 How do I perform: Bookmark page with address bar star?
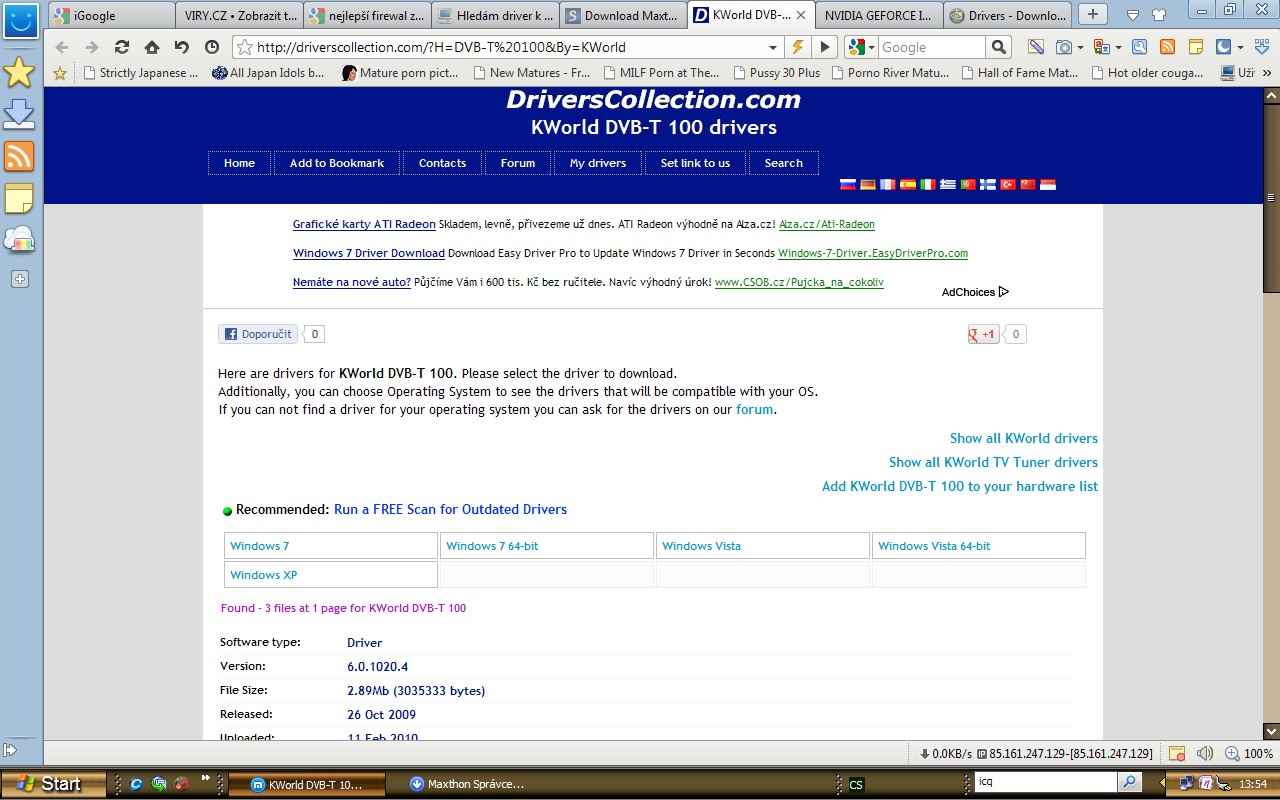tap(244, 47)
